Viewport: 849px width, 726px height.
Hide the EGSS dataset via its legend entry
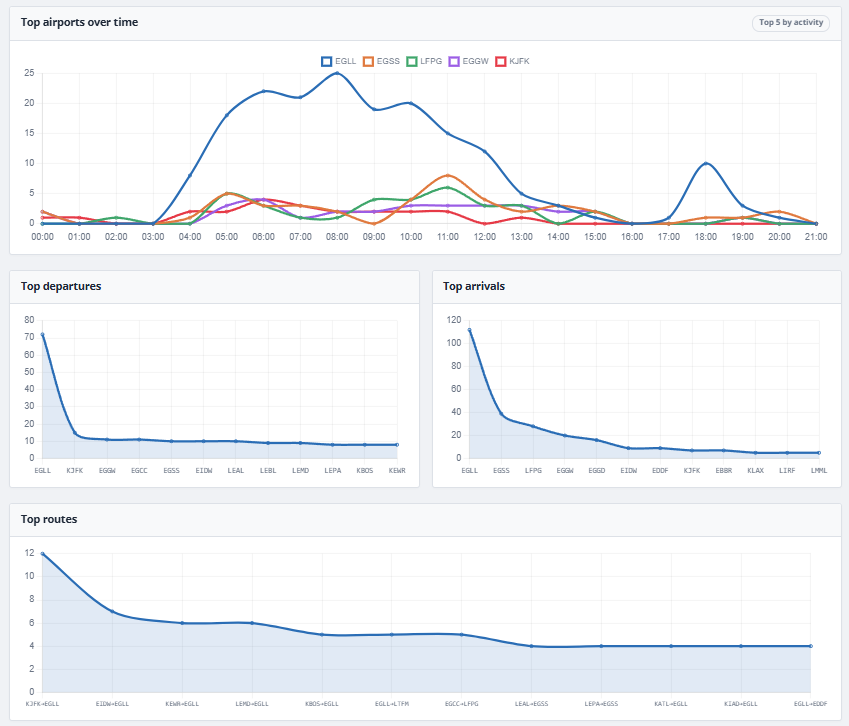[381, 61]
